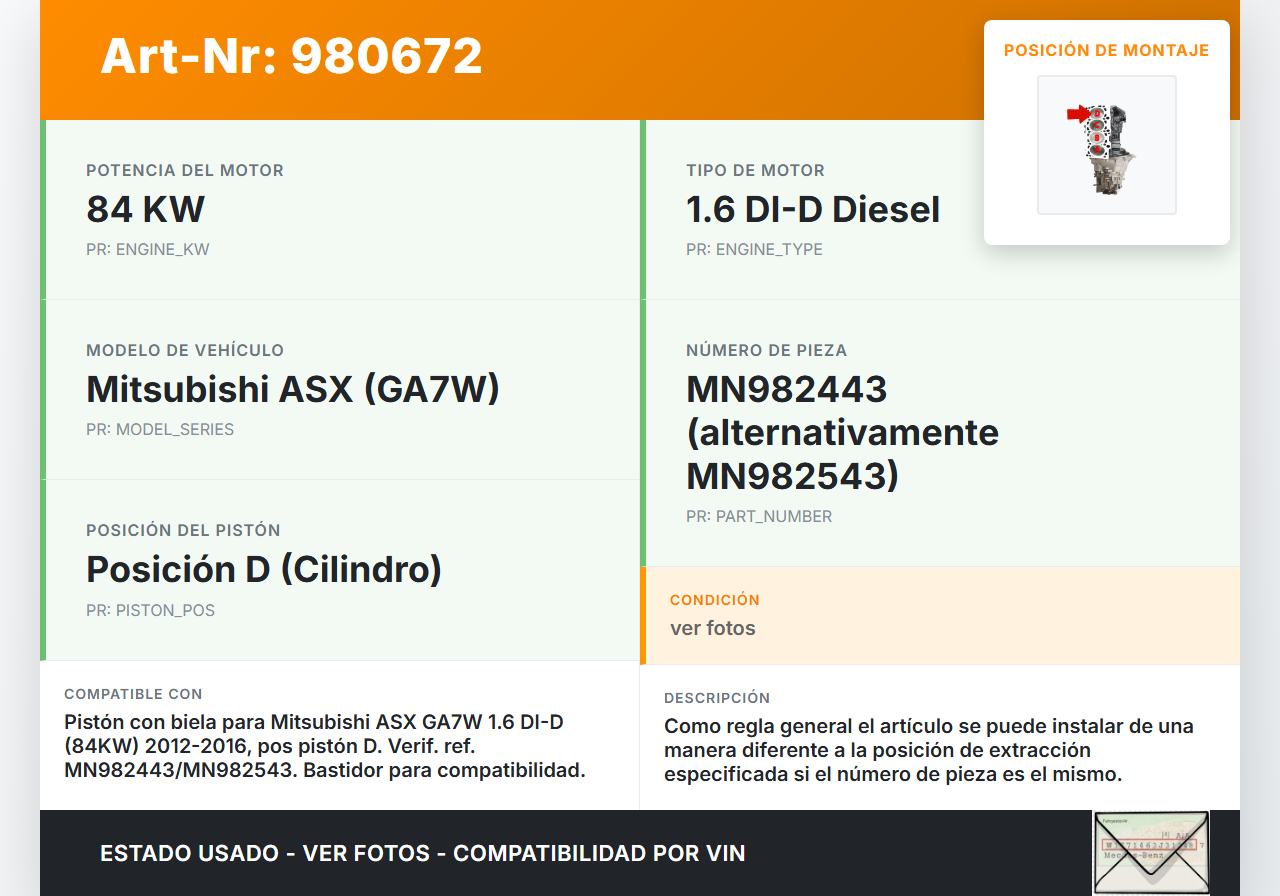Click the 'Compatible con' description paragraph
Image resolution: width=1280 pixels, height=896 pixels.
pyautogui.click(x=324, y=746)
